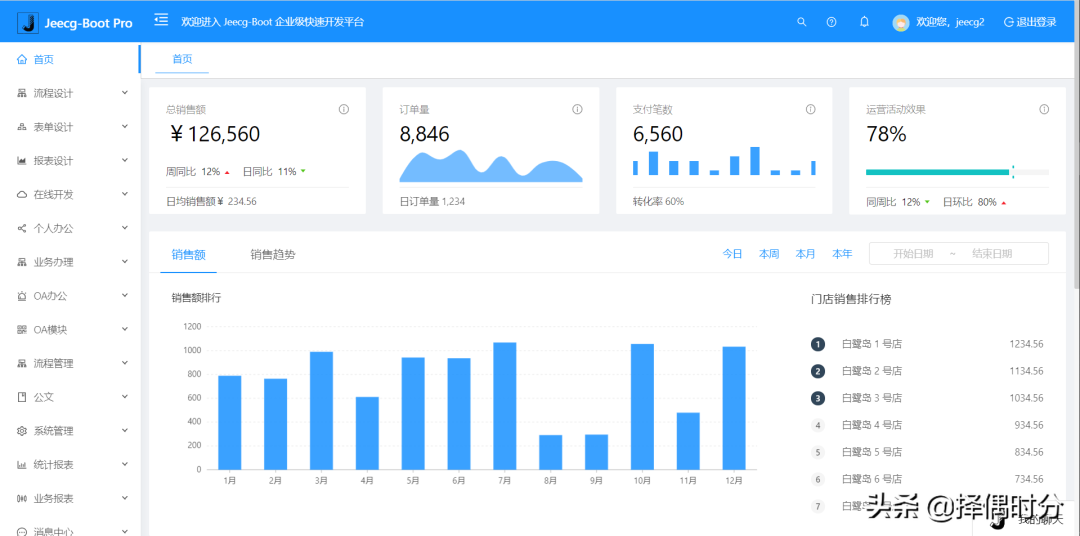Open the help question mark icon
Screen dimensions: 1080x536
831,22
